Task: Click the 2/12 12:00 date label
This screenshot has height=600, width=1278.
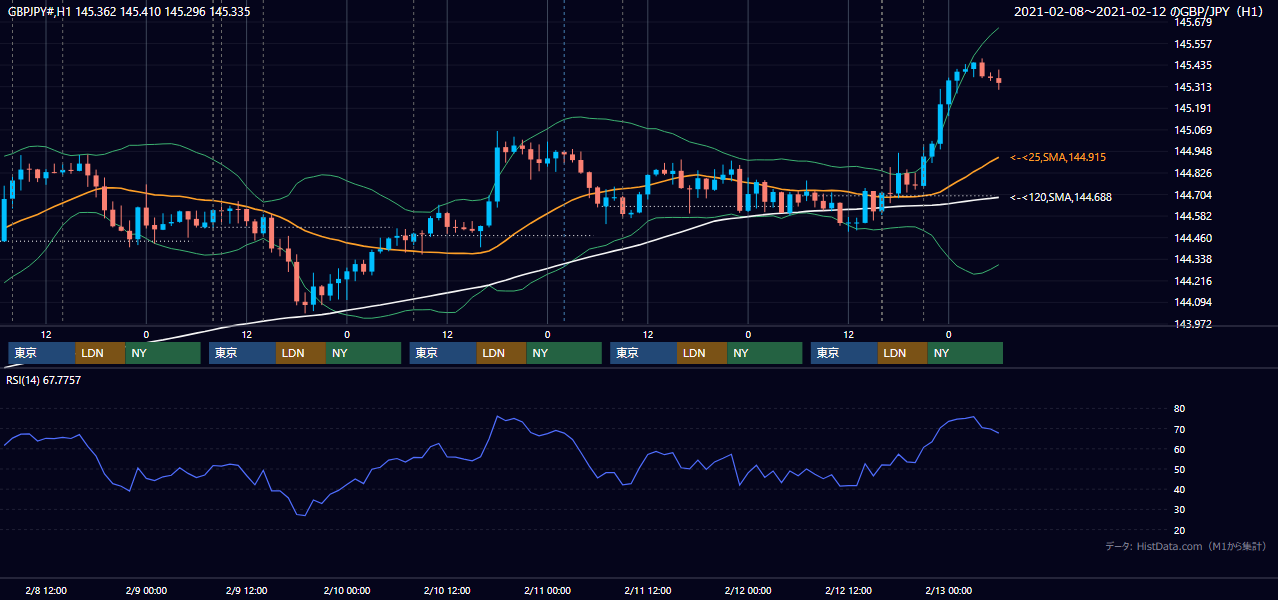Action: (848, 590)
